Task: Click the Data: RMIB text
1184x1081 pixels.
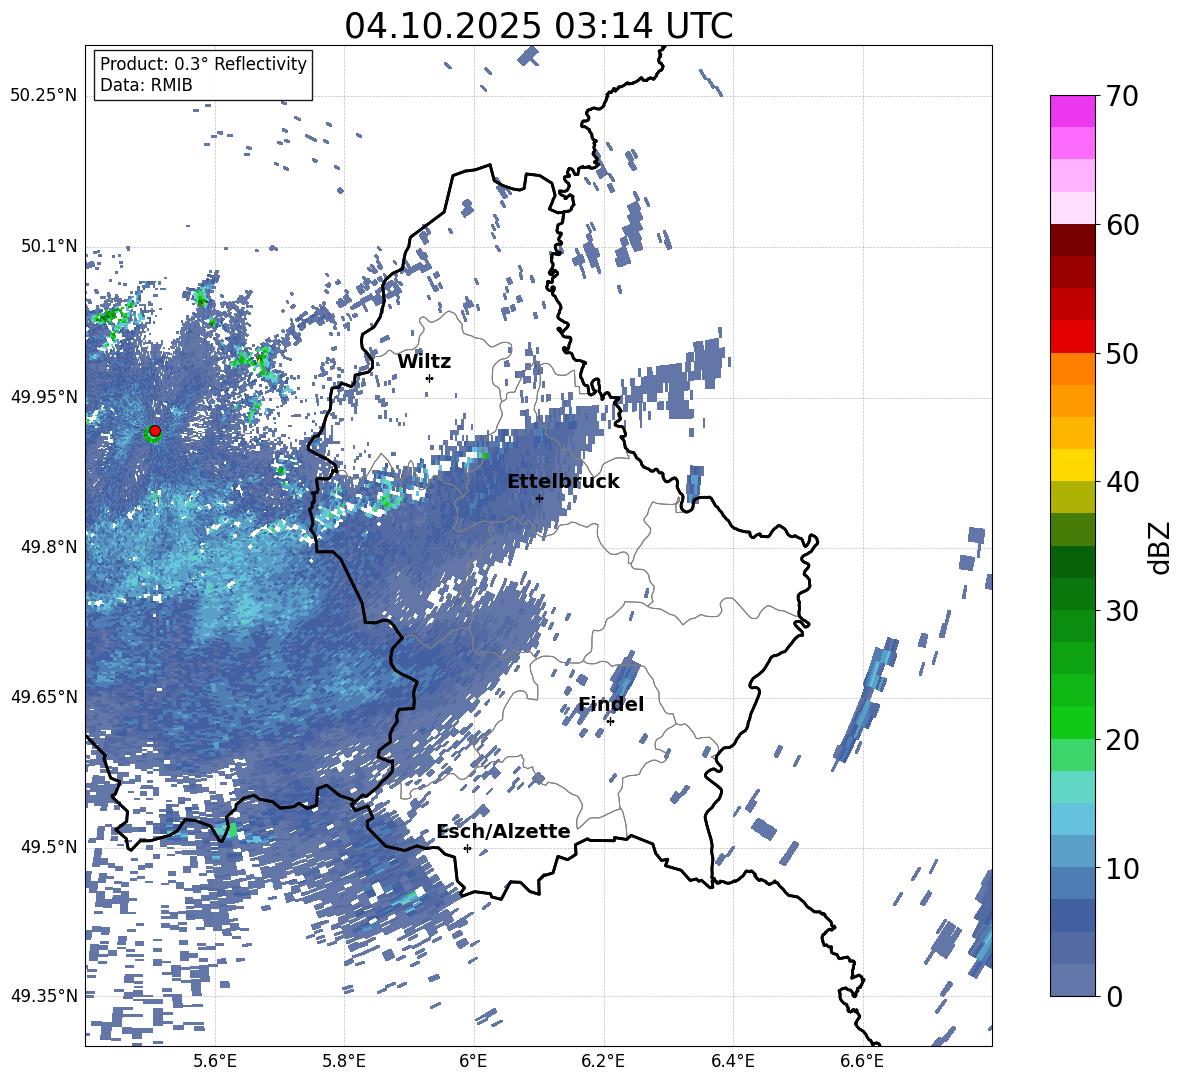Action: tap(146, 85)
